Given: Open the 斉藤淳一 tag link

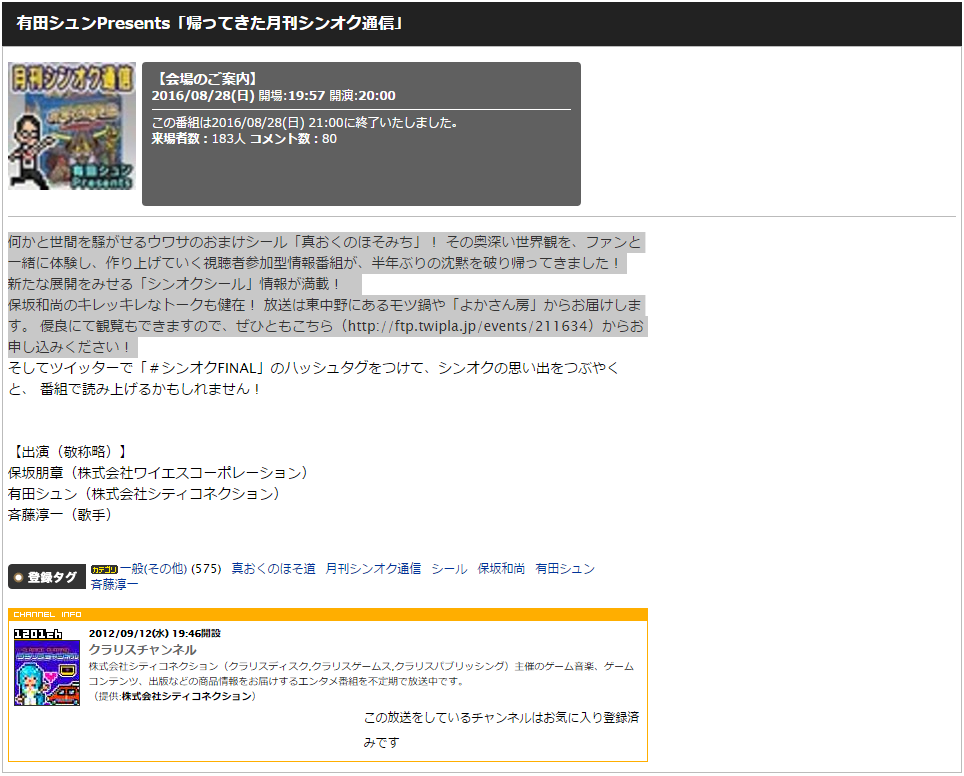Looking at the screenshot, I should (114, 584).
